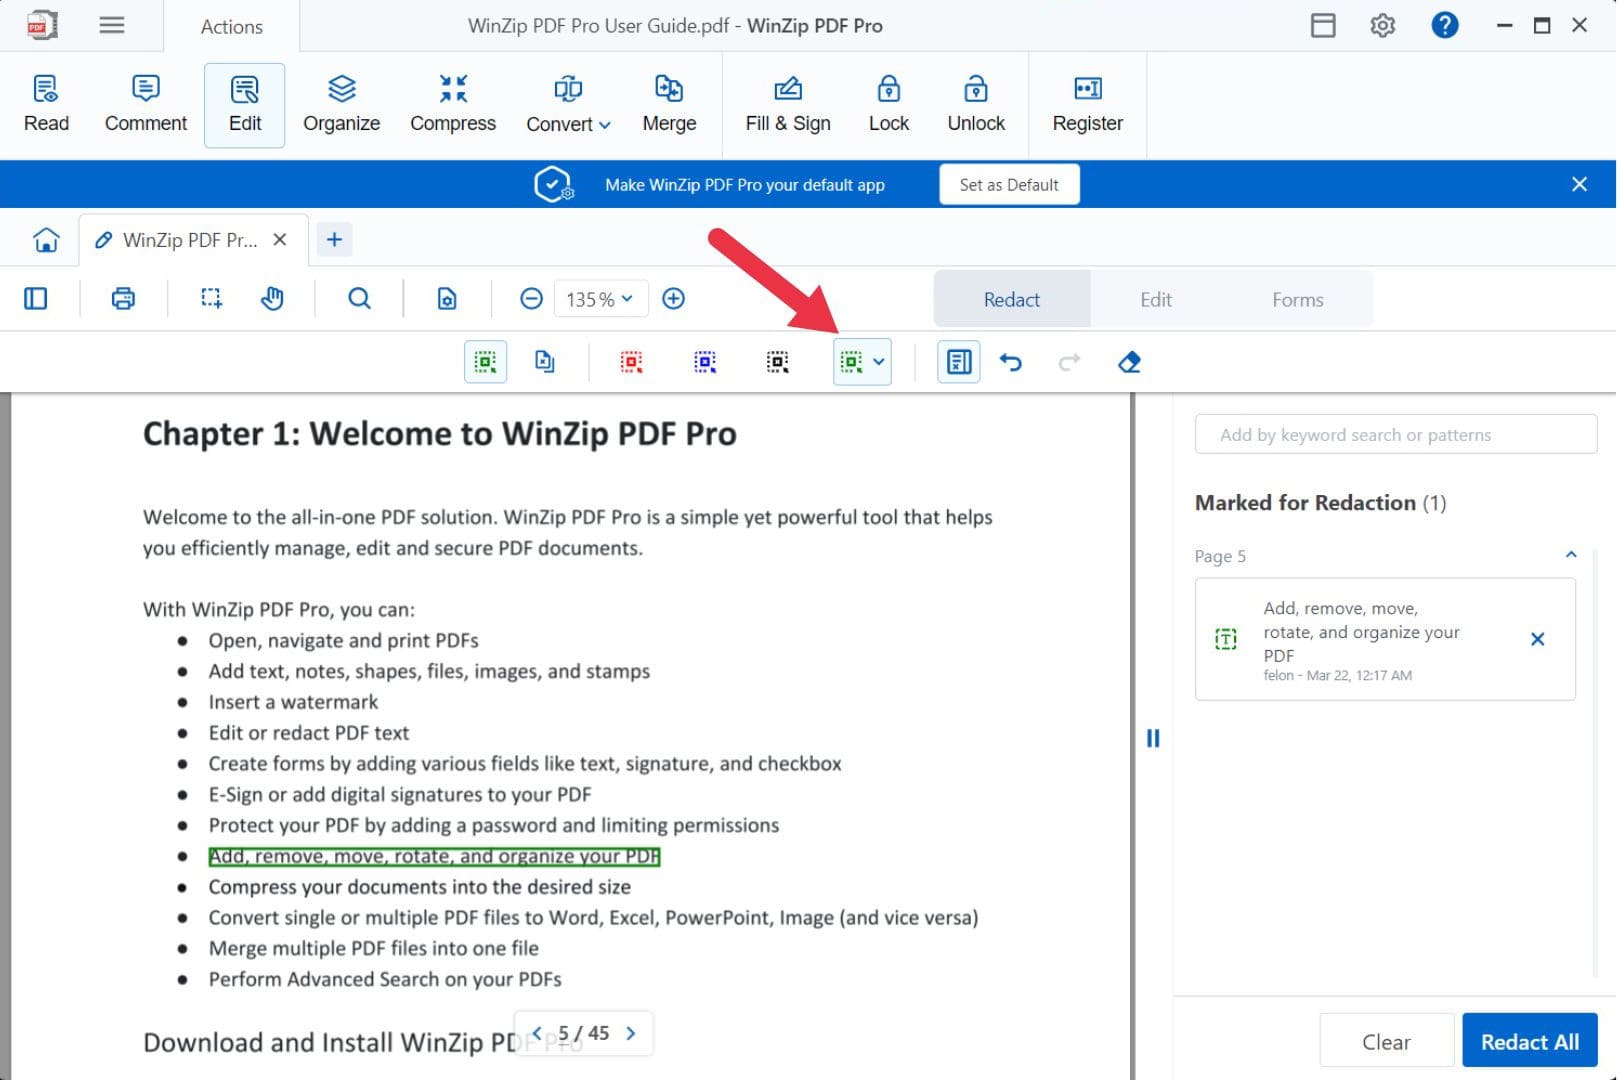1620x1080 pixels.
Task: Open the document properties icon
Action: coord(447,299)
